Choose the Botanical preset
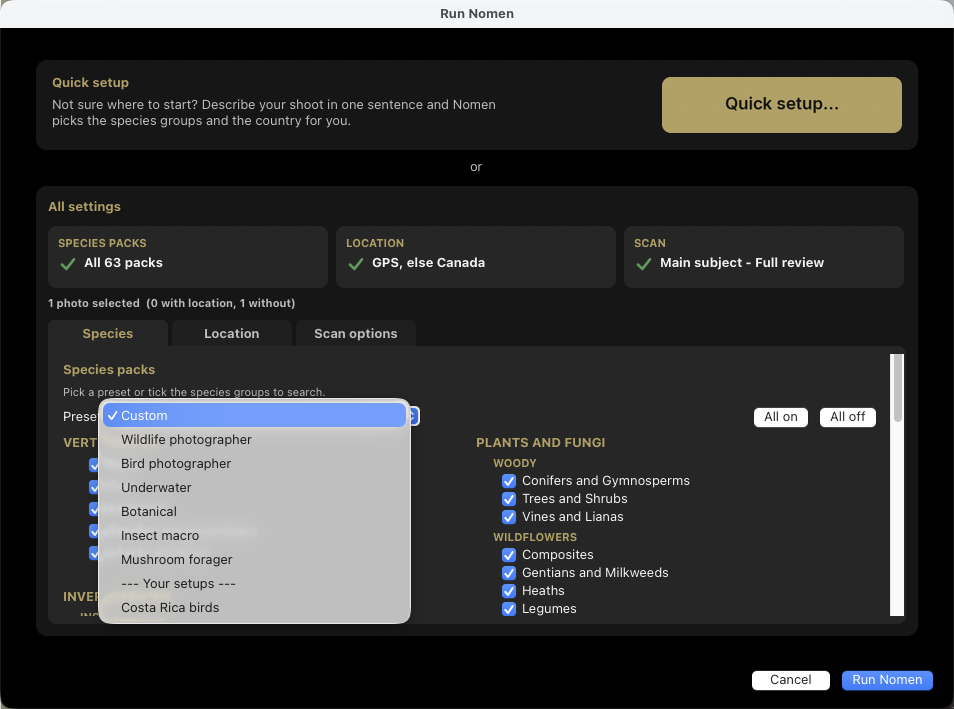 tap(254, 512)
